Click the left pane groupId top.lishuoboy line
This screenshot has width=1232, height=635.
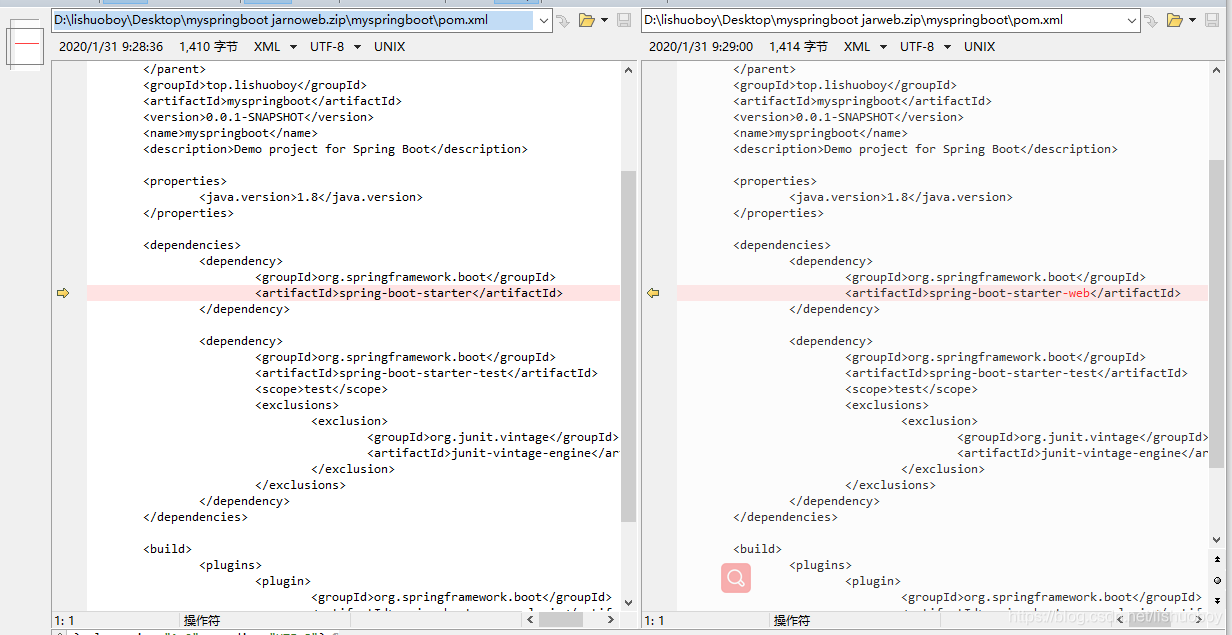[255, 85]
